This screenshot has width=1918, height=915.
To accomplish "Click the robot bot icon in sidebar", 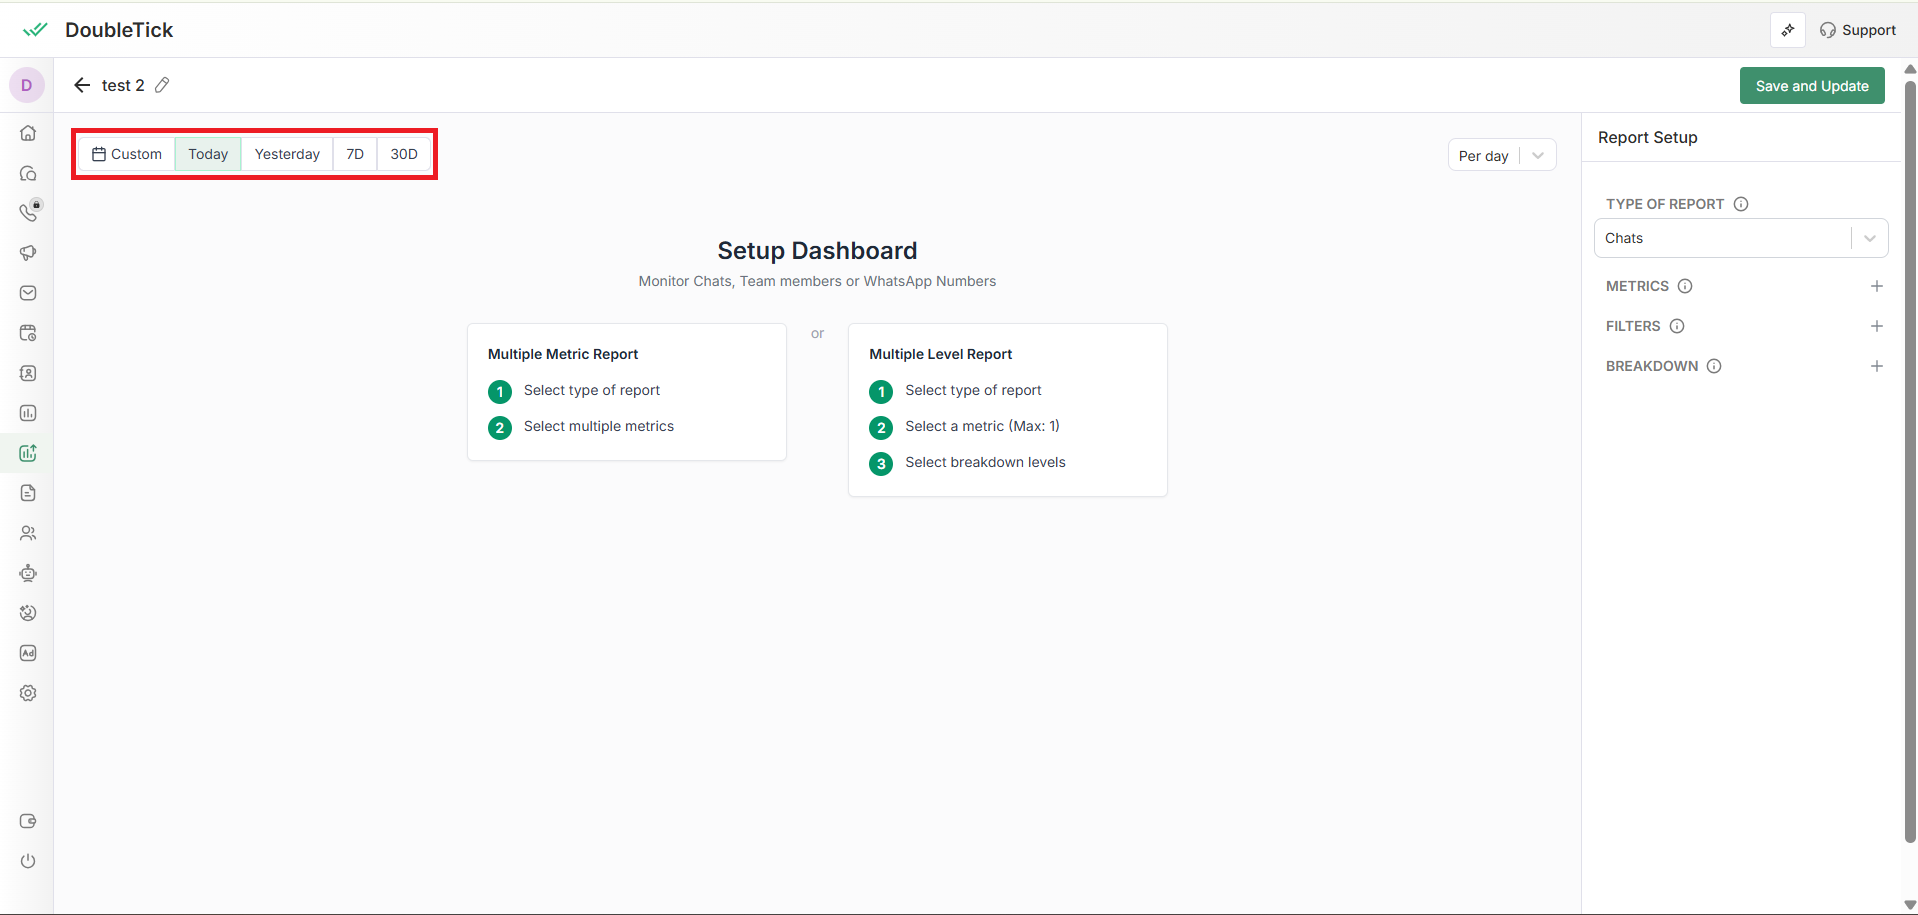I will [28, 573].
